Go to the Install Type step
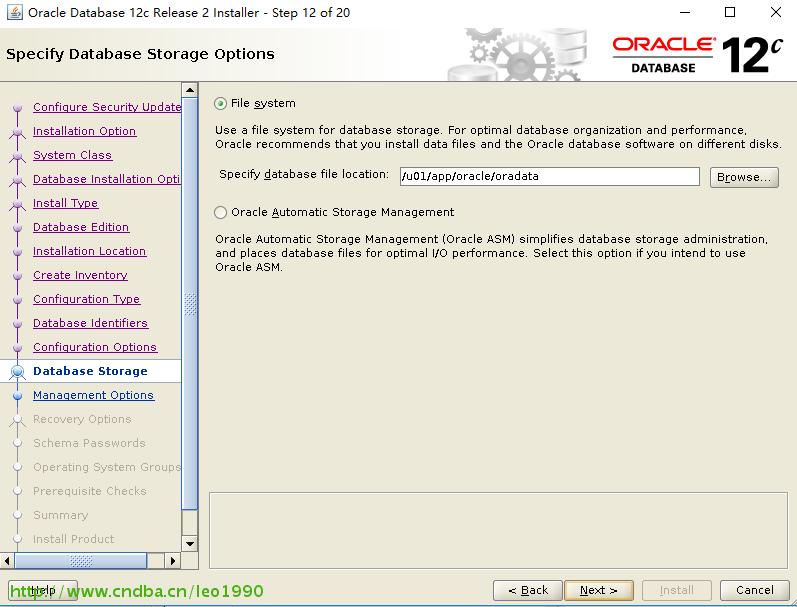Screen dimensions: 797x607 [66, 203]
